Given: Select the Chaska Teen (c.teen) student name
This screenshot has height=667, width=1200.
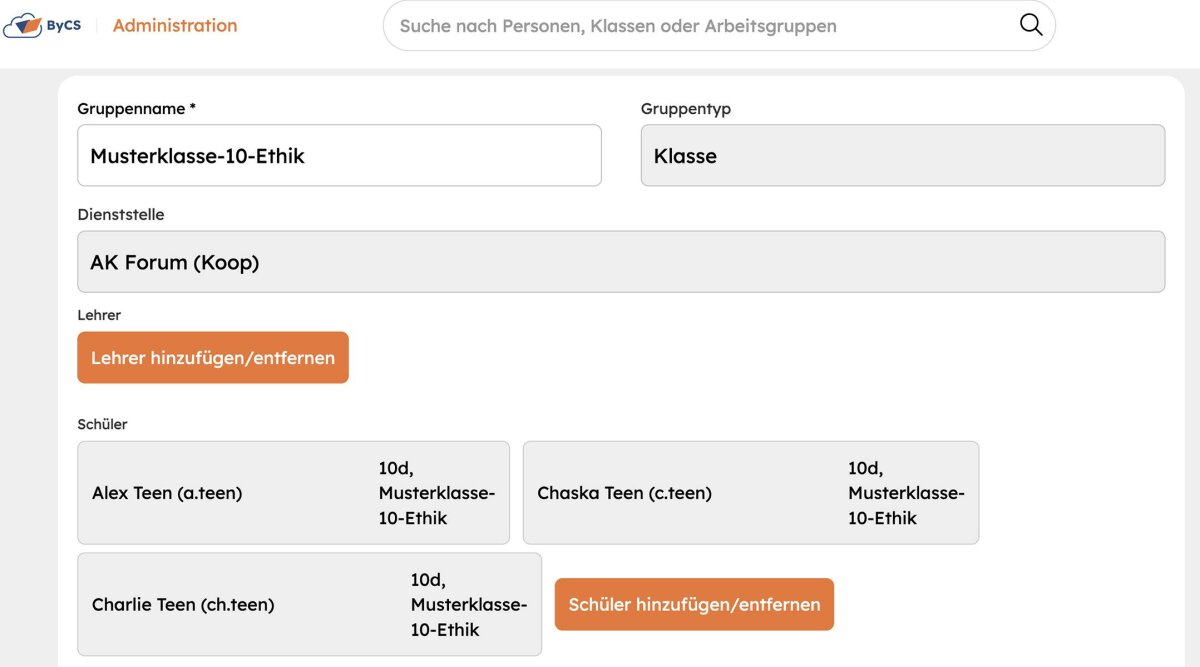Looking at the screenshot, I should click(x=624, y=493).
